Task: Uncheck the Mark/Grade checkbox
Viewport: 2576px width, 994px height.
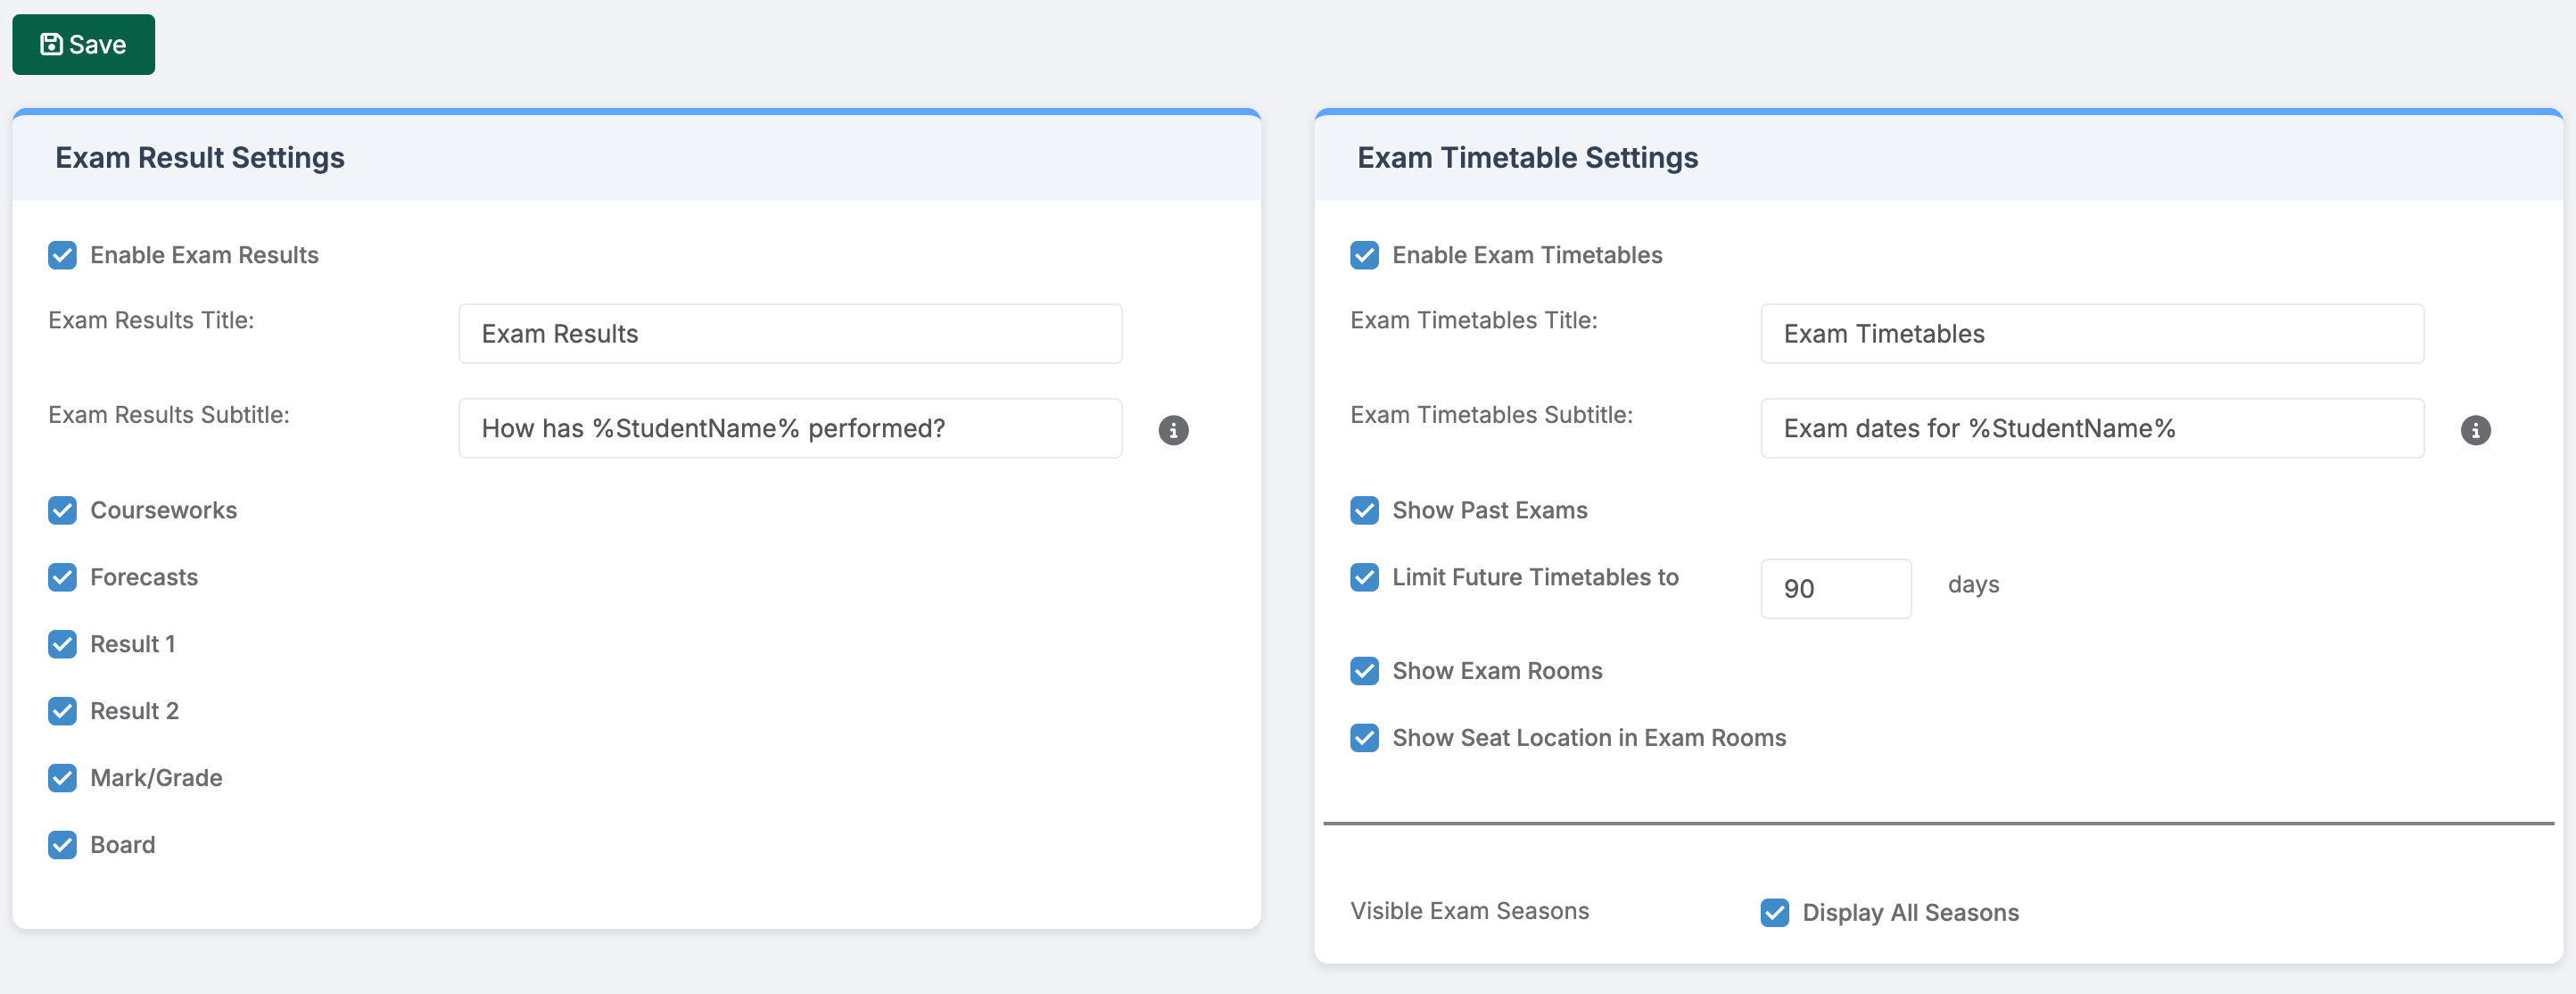Action: click(62, 778)
